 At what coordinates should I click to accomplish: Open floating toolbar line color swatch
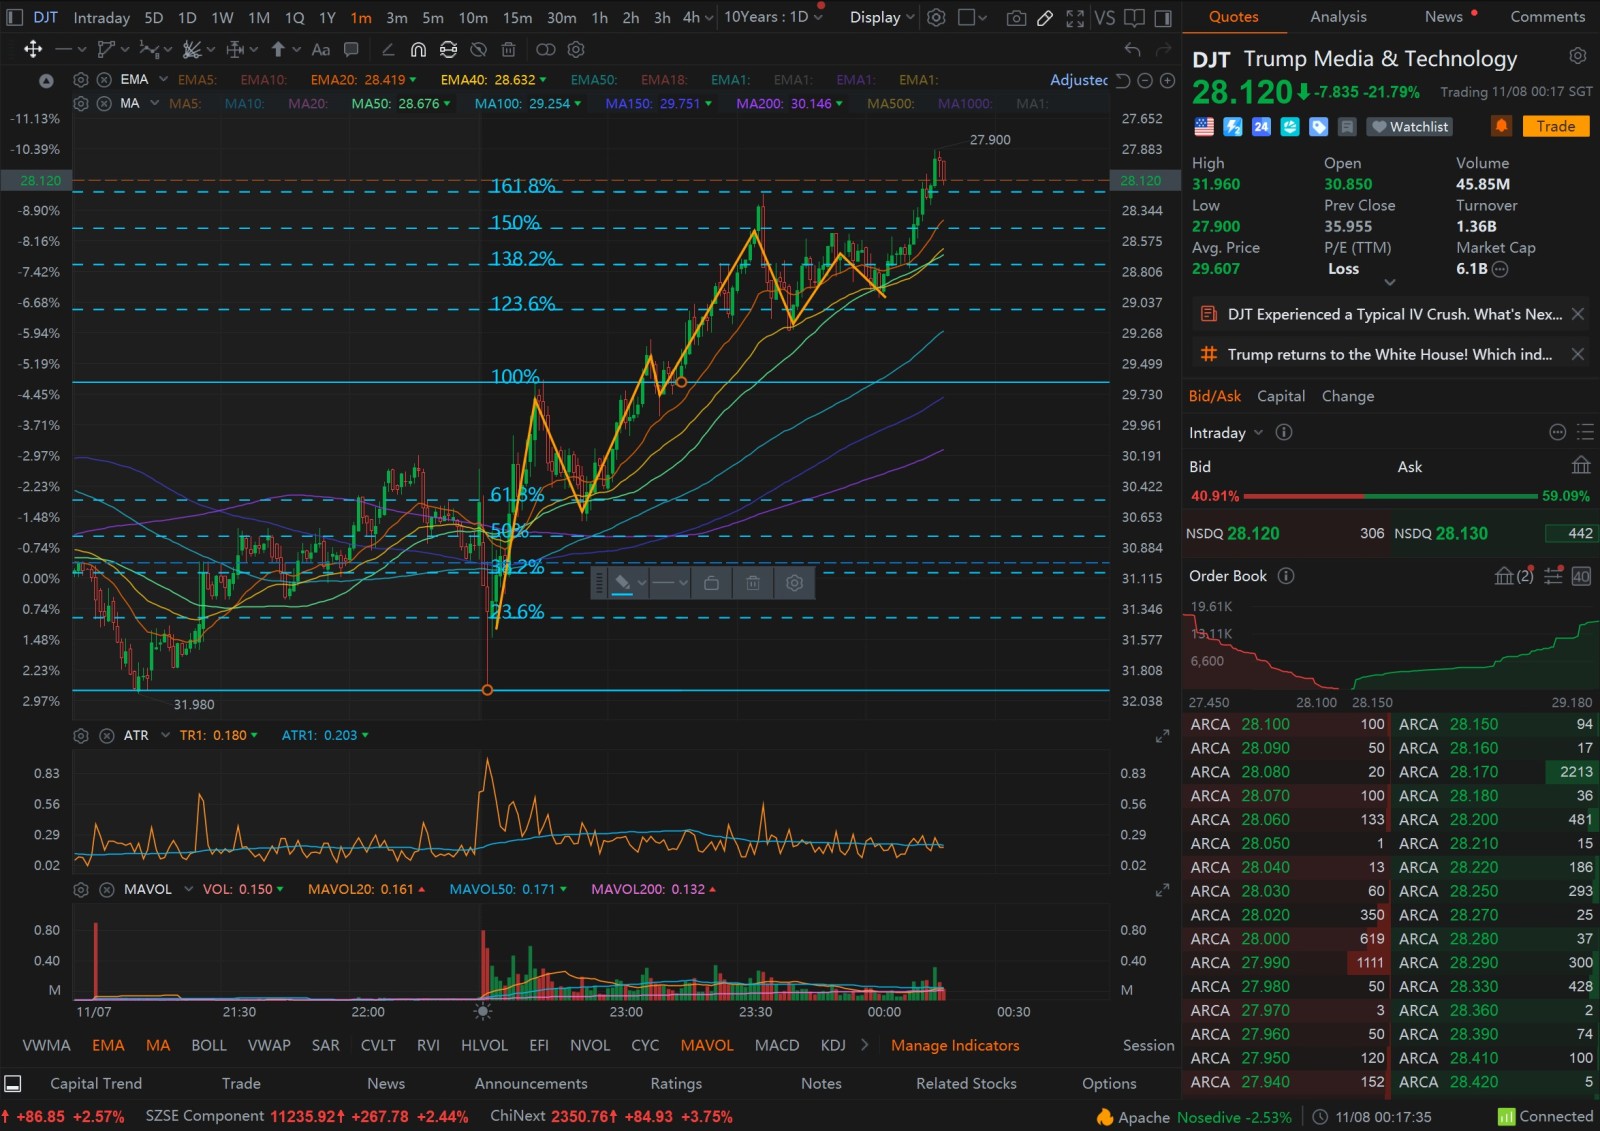622,583
